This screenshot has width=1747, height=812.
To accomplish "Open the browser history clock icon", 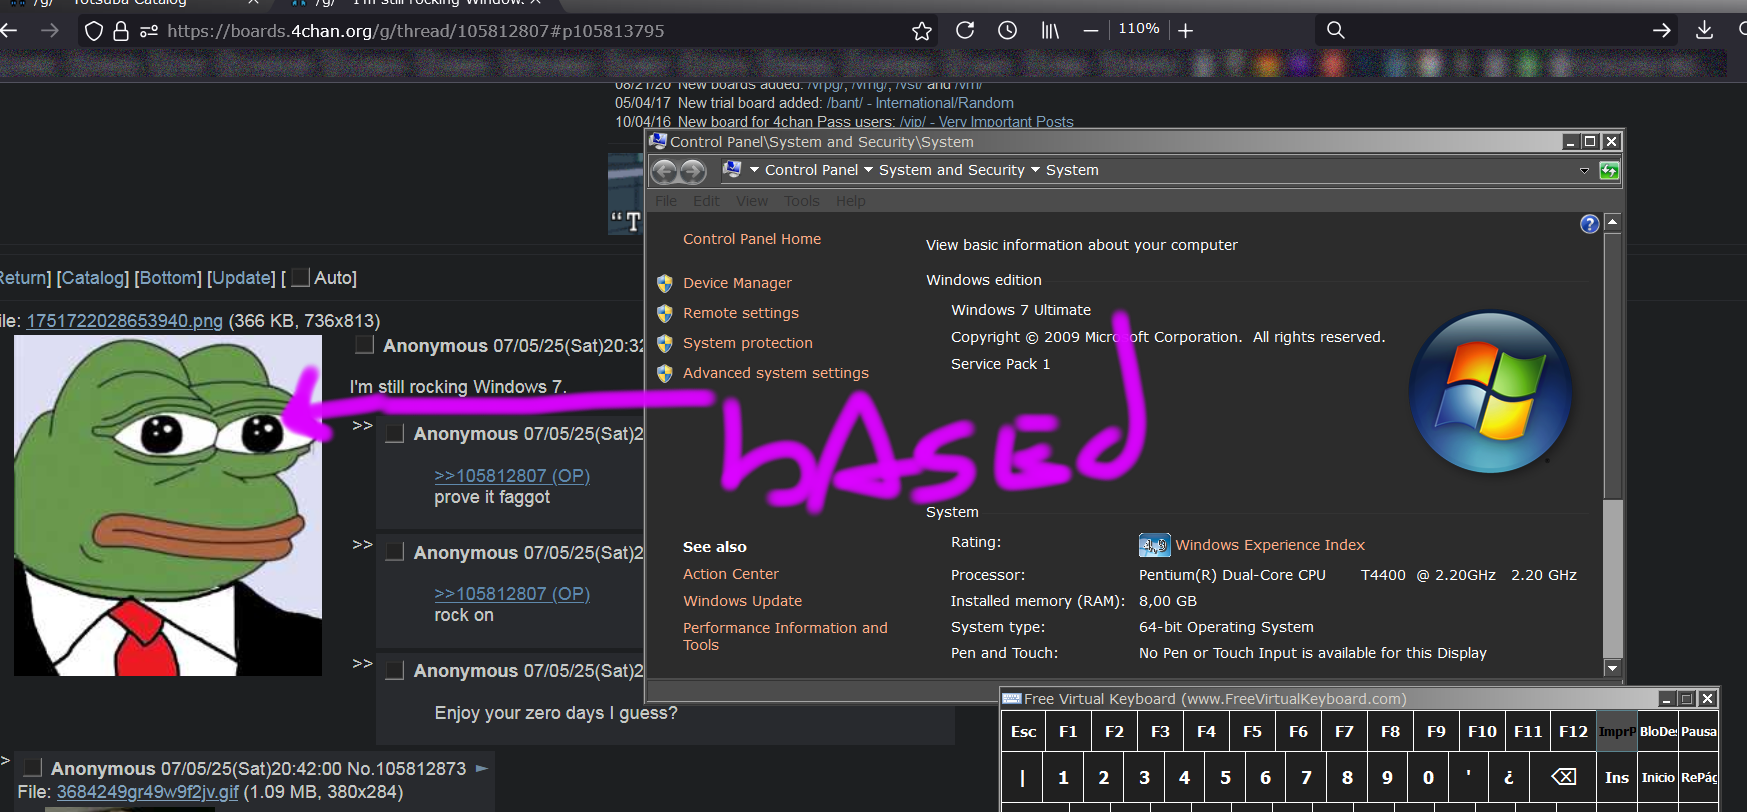I will [x=1007, y=30].
